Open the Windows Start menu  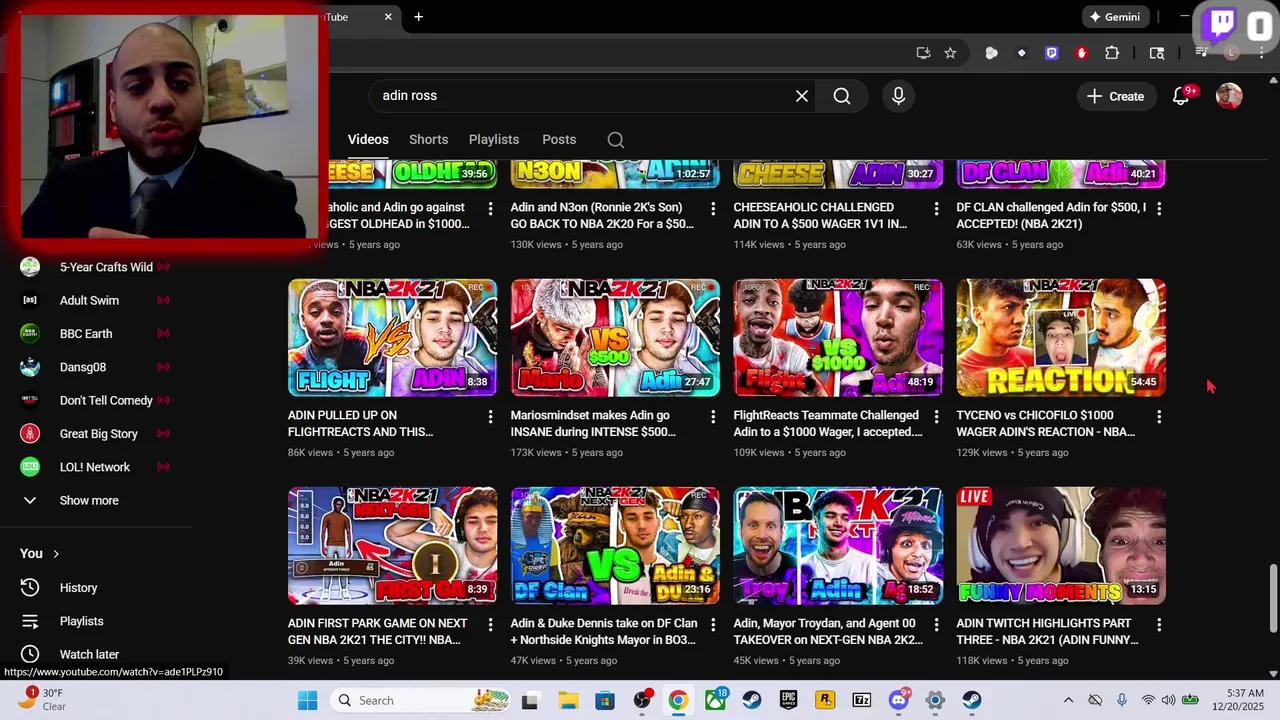tap(307, 700)
